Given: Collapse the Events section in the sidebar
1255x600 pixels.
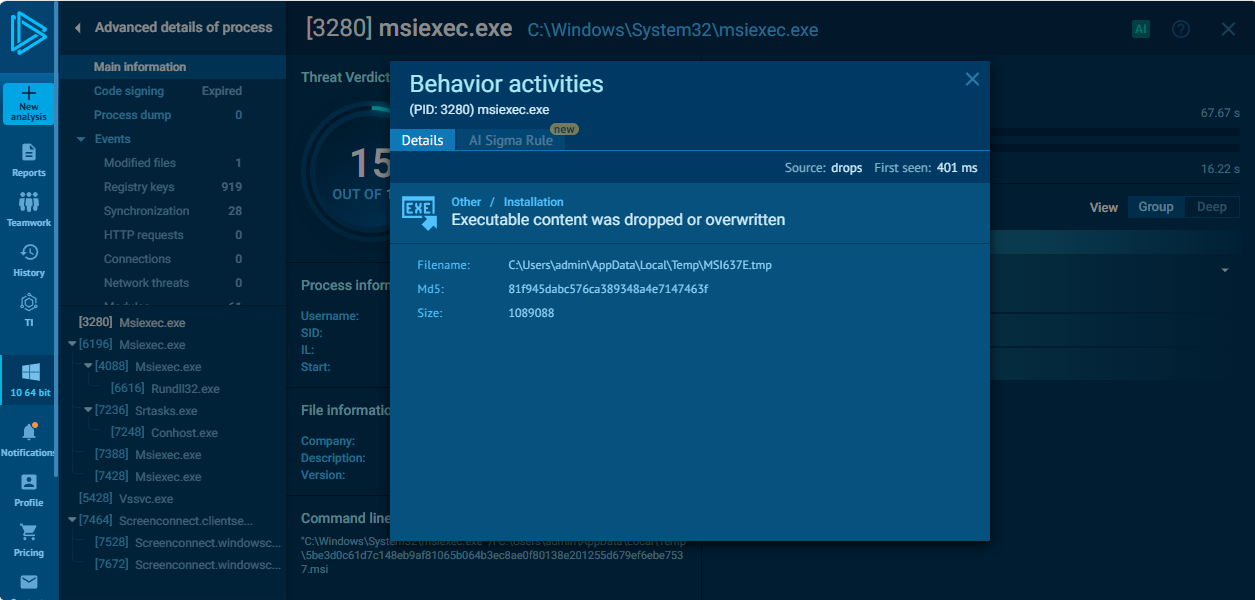Looking at the screenshot, I should 81,139.
